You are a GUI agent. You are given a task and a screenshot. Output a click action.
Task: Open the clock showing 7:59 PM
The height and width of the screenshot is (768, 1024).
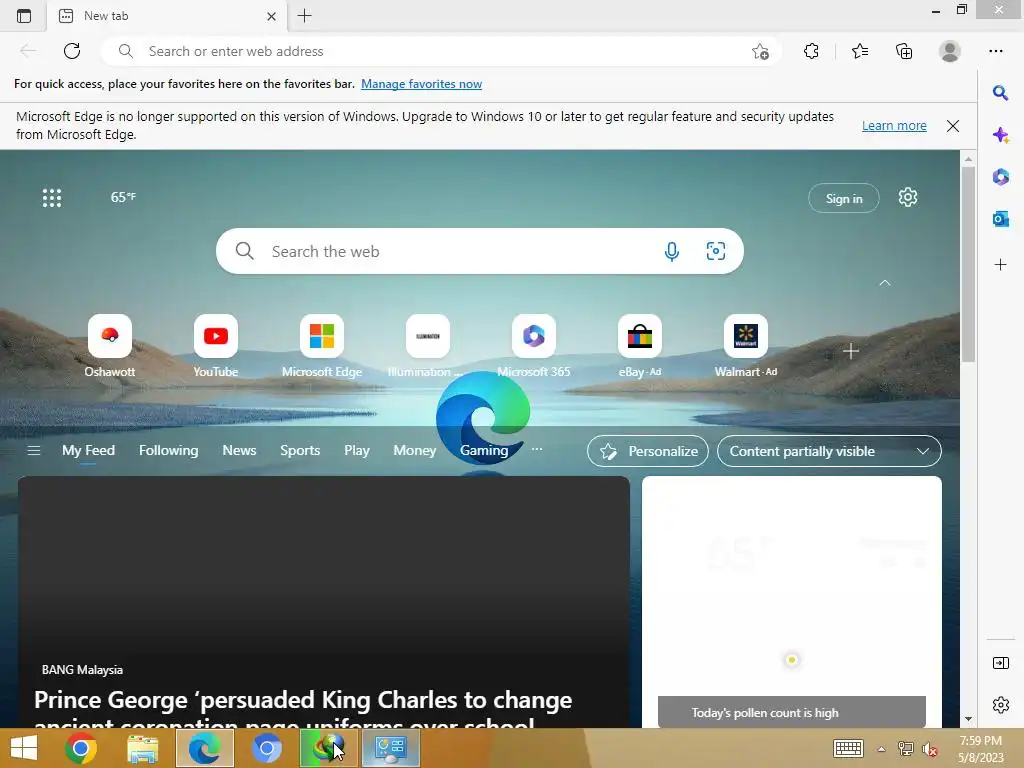[980, 748]
